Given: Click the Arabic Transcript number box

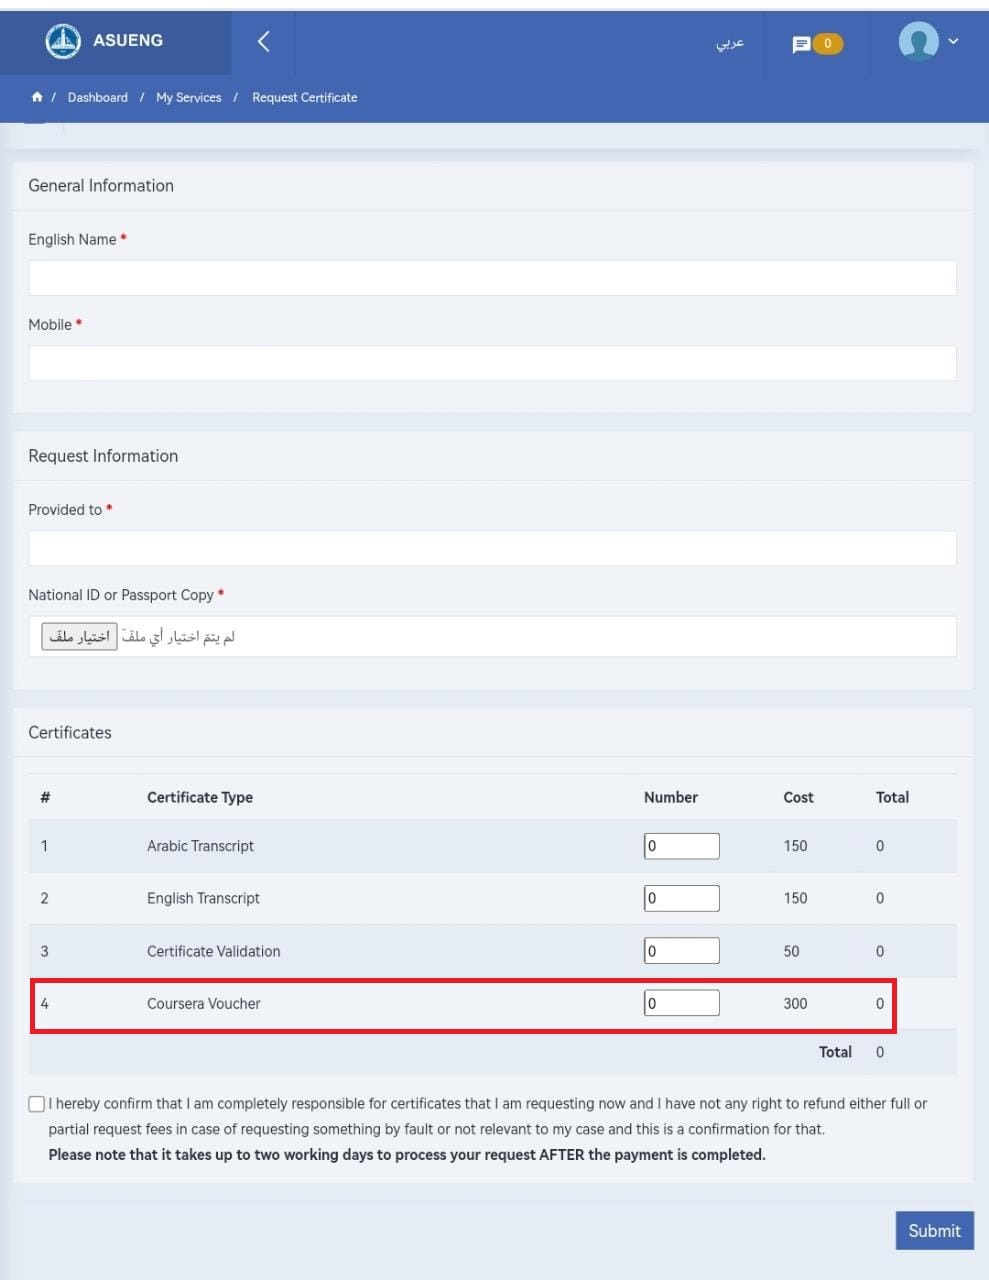Looking at the screenshot, I should click(x=681, y=846).
